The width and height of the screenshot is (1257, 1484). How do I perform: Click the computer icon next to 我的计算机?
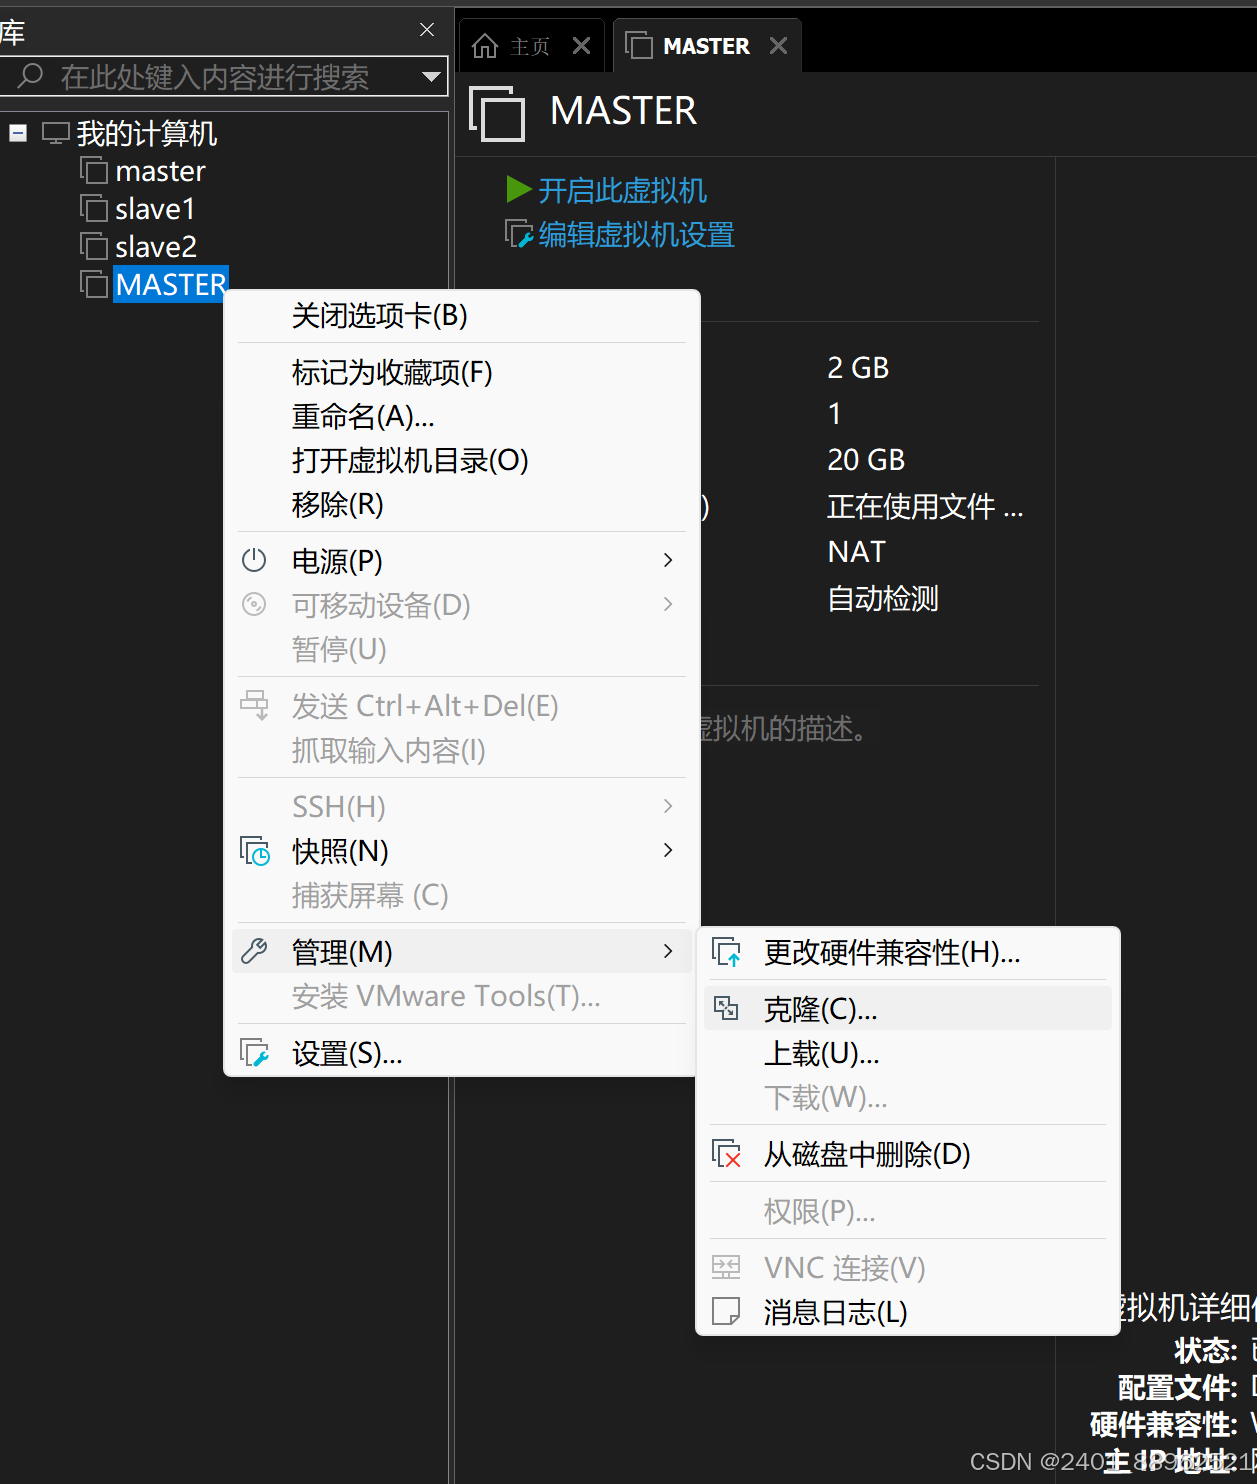[x=56, y=133]
